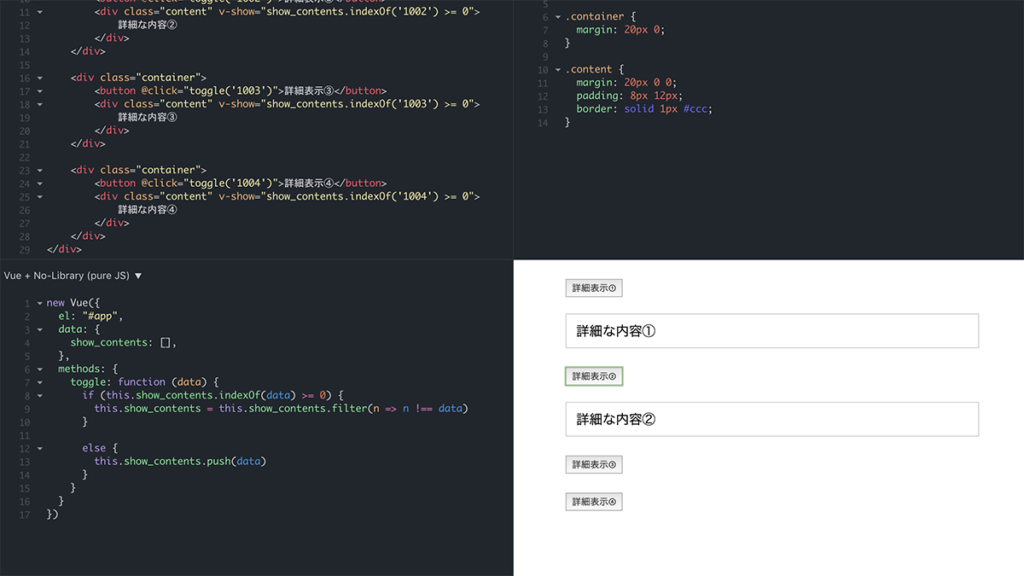Click the 詳細表示① button in the preview

click(593, 288)
